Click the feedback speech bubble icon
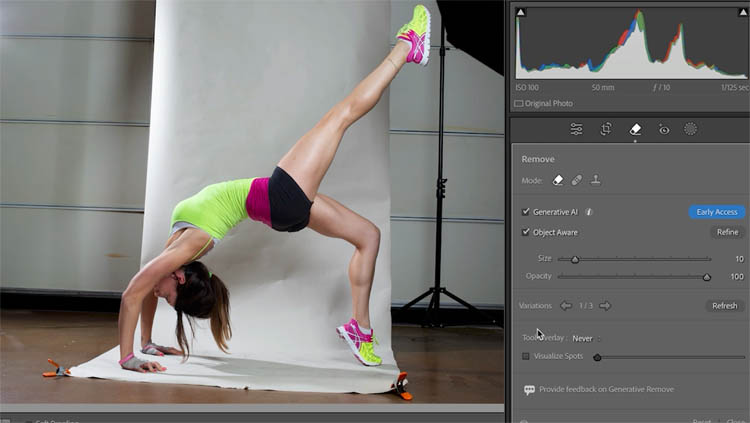 tap(529, 390)
